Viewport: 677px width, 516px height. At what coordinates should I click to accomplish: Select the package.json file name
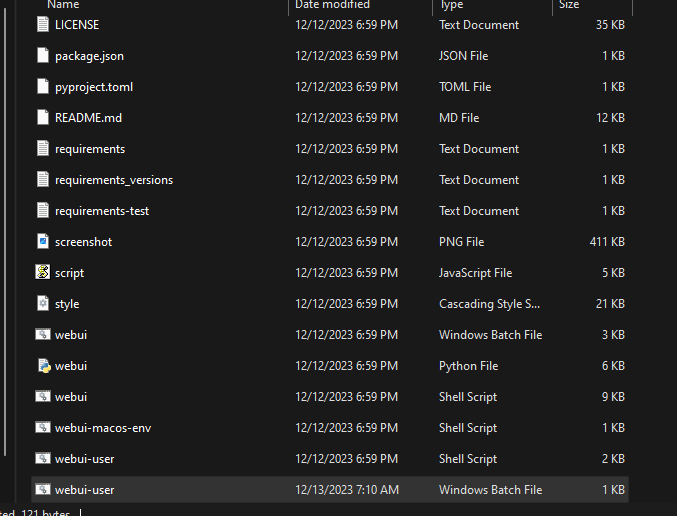tap(89, 56)
